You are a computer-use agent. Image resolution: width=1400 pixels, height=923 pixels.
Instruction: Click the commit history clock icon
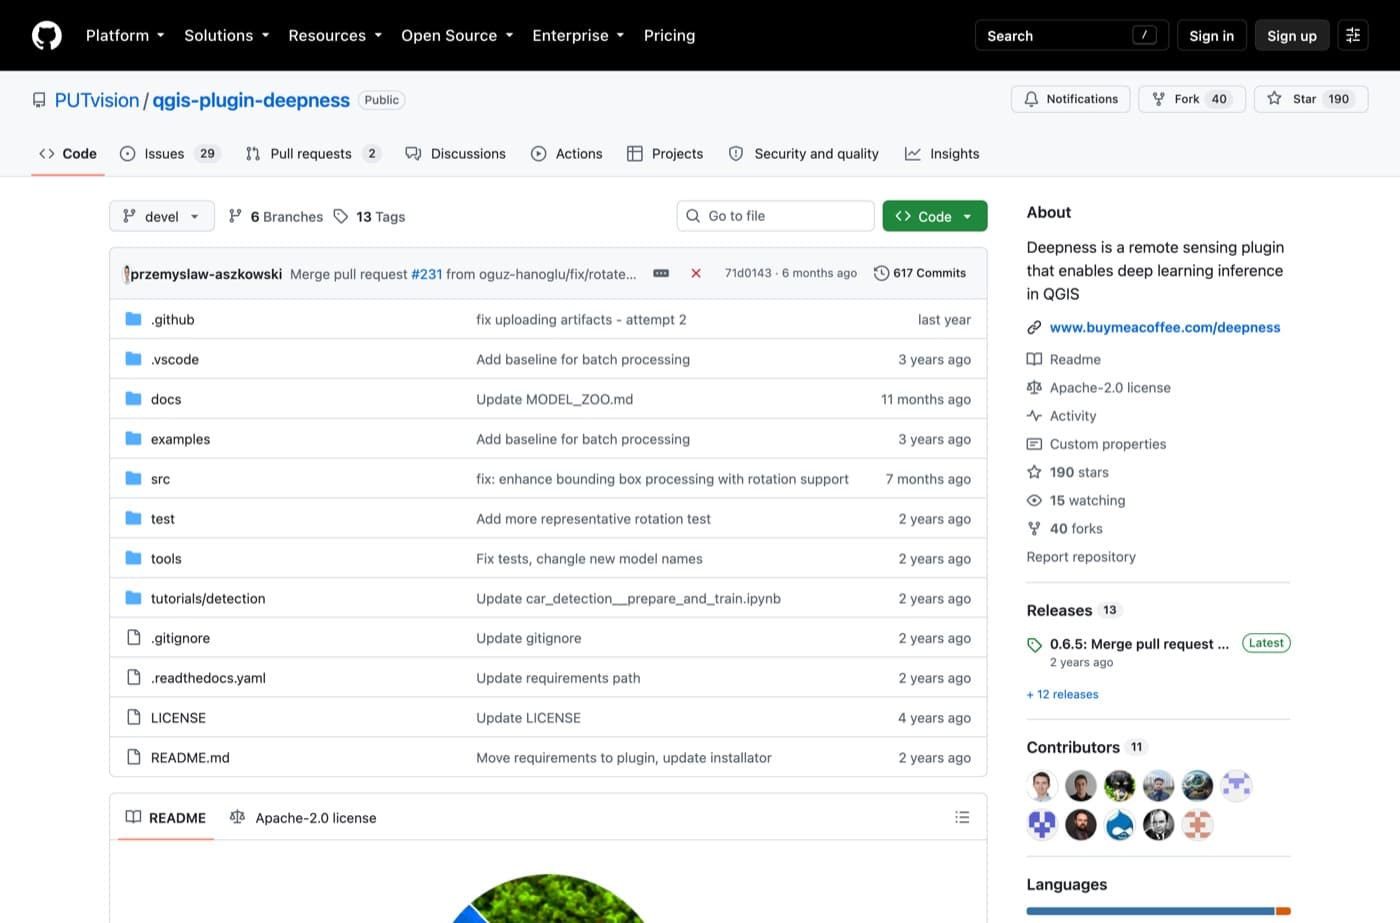[x=881, y=273]
